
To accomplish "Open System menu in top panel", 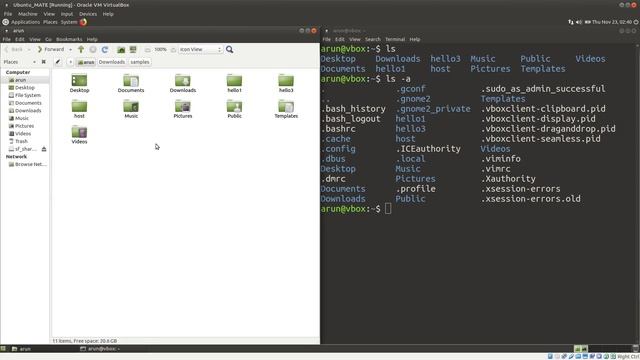I will pyautogui.click(x=69, y=22).
